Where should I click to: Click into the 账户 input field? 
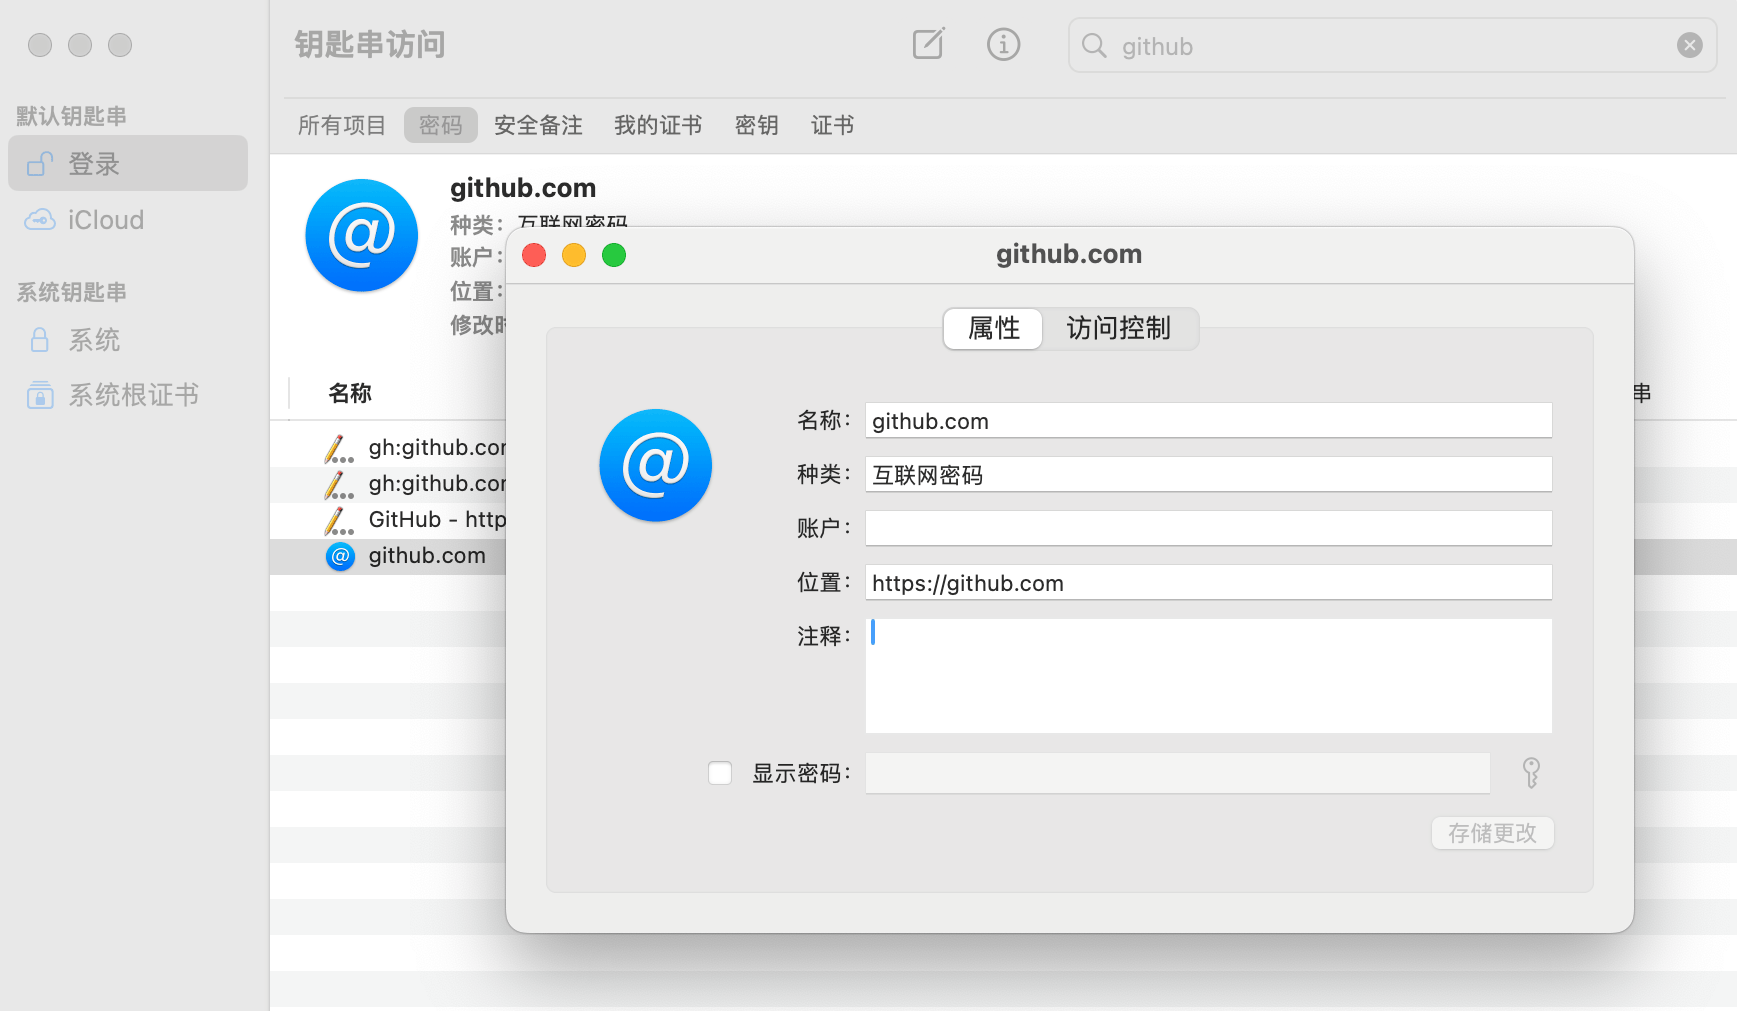pos(1207,528)
